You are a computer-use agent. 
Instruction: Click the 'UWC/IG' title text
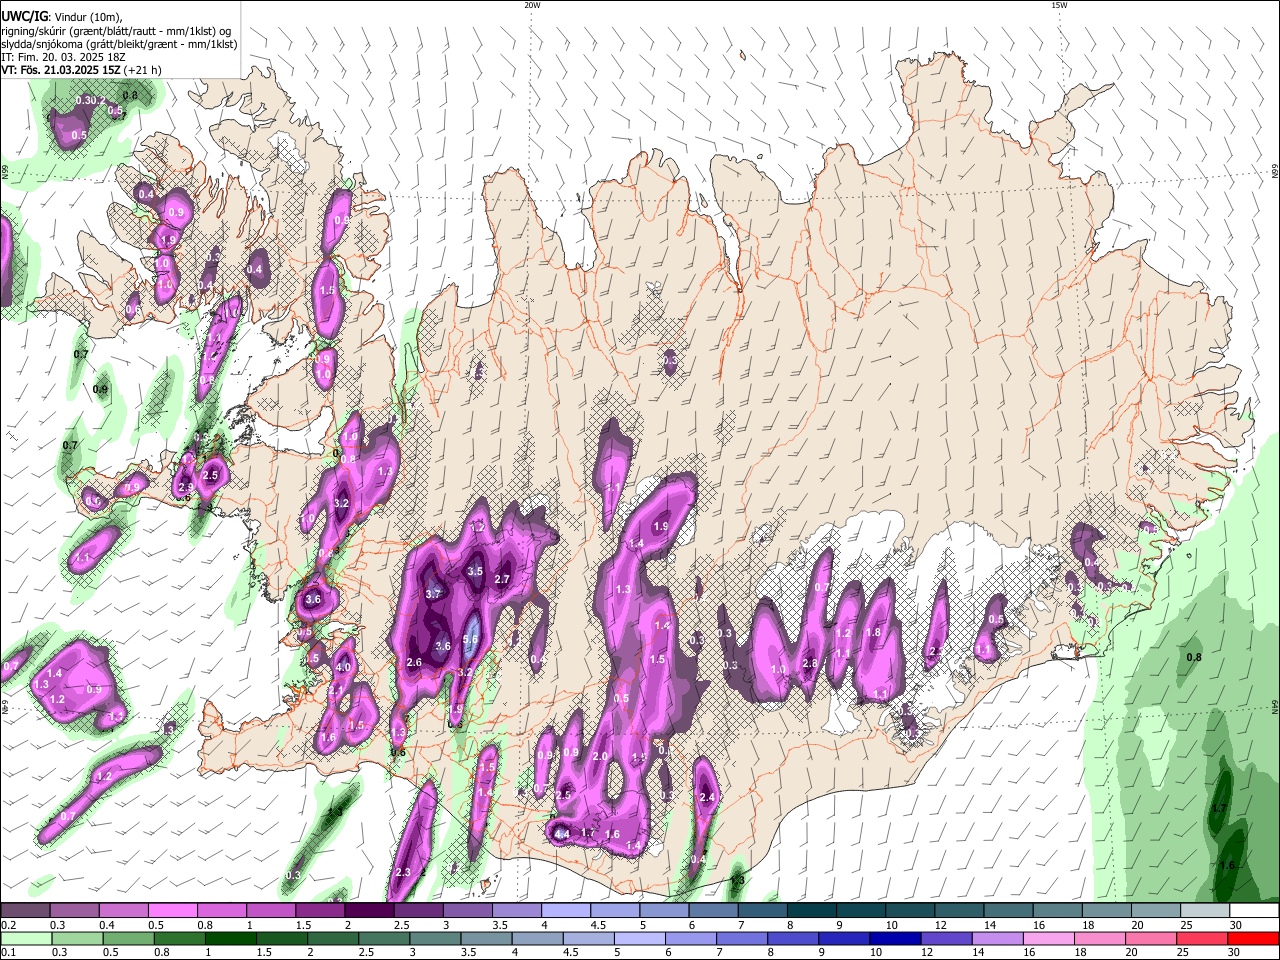[x=23, y=16]
